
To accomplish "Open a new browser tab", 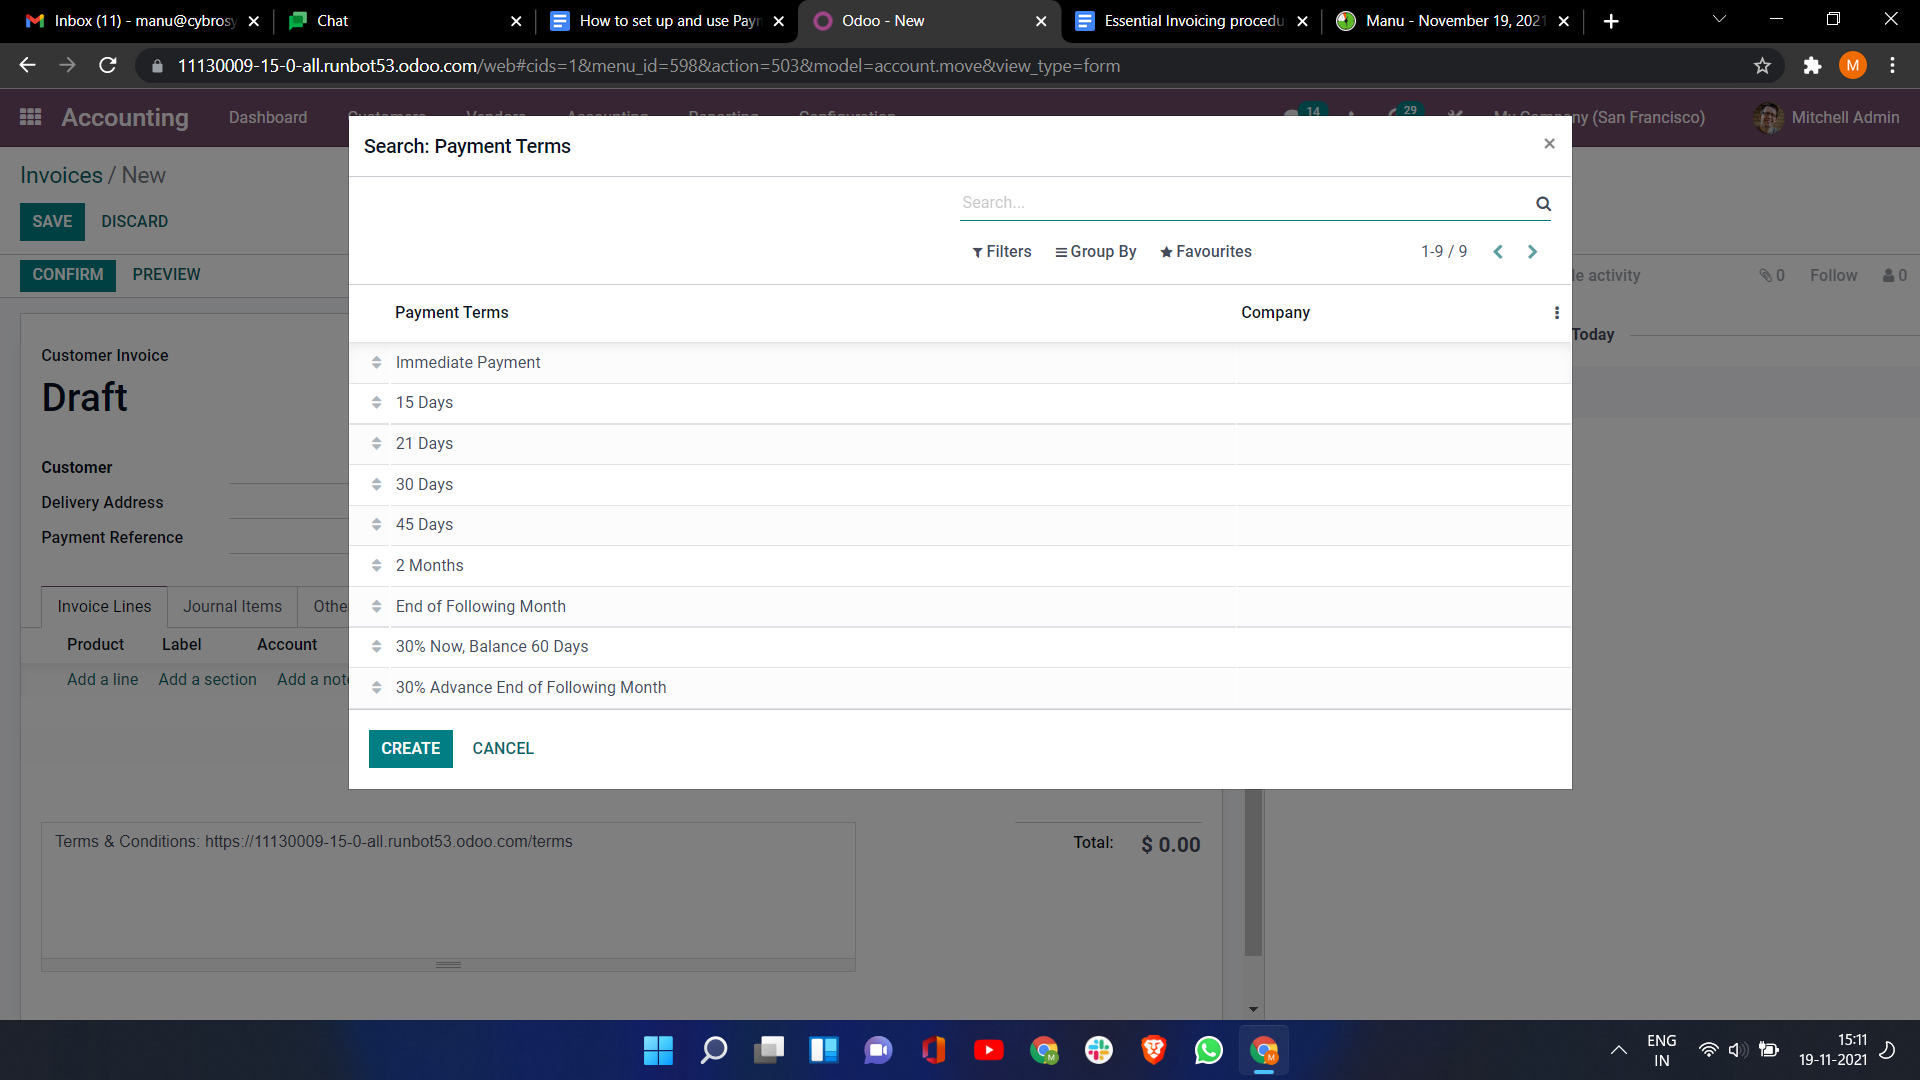I will pos(1610,21).
